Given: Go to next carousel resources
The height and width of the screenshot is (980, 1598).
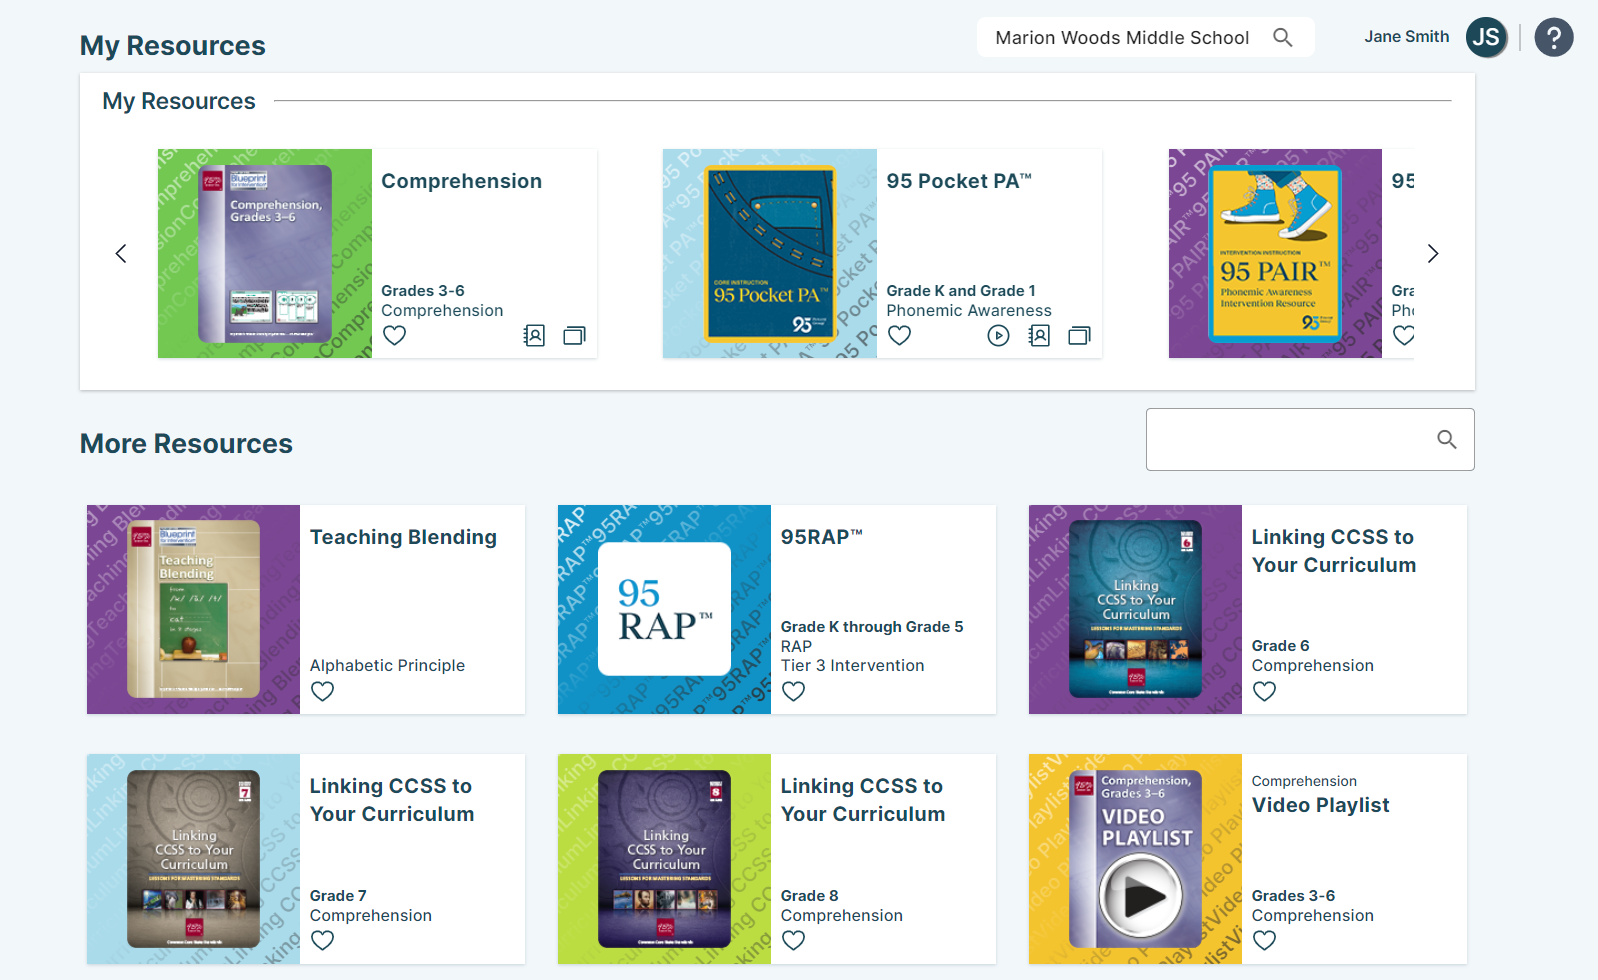Looking at the screenshot, I should click(x=1433, y=254).
